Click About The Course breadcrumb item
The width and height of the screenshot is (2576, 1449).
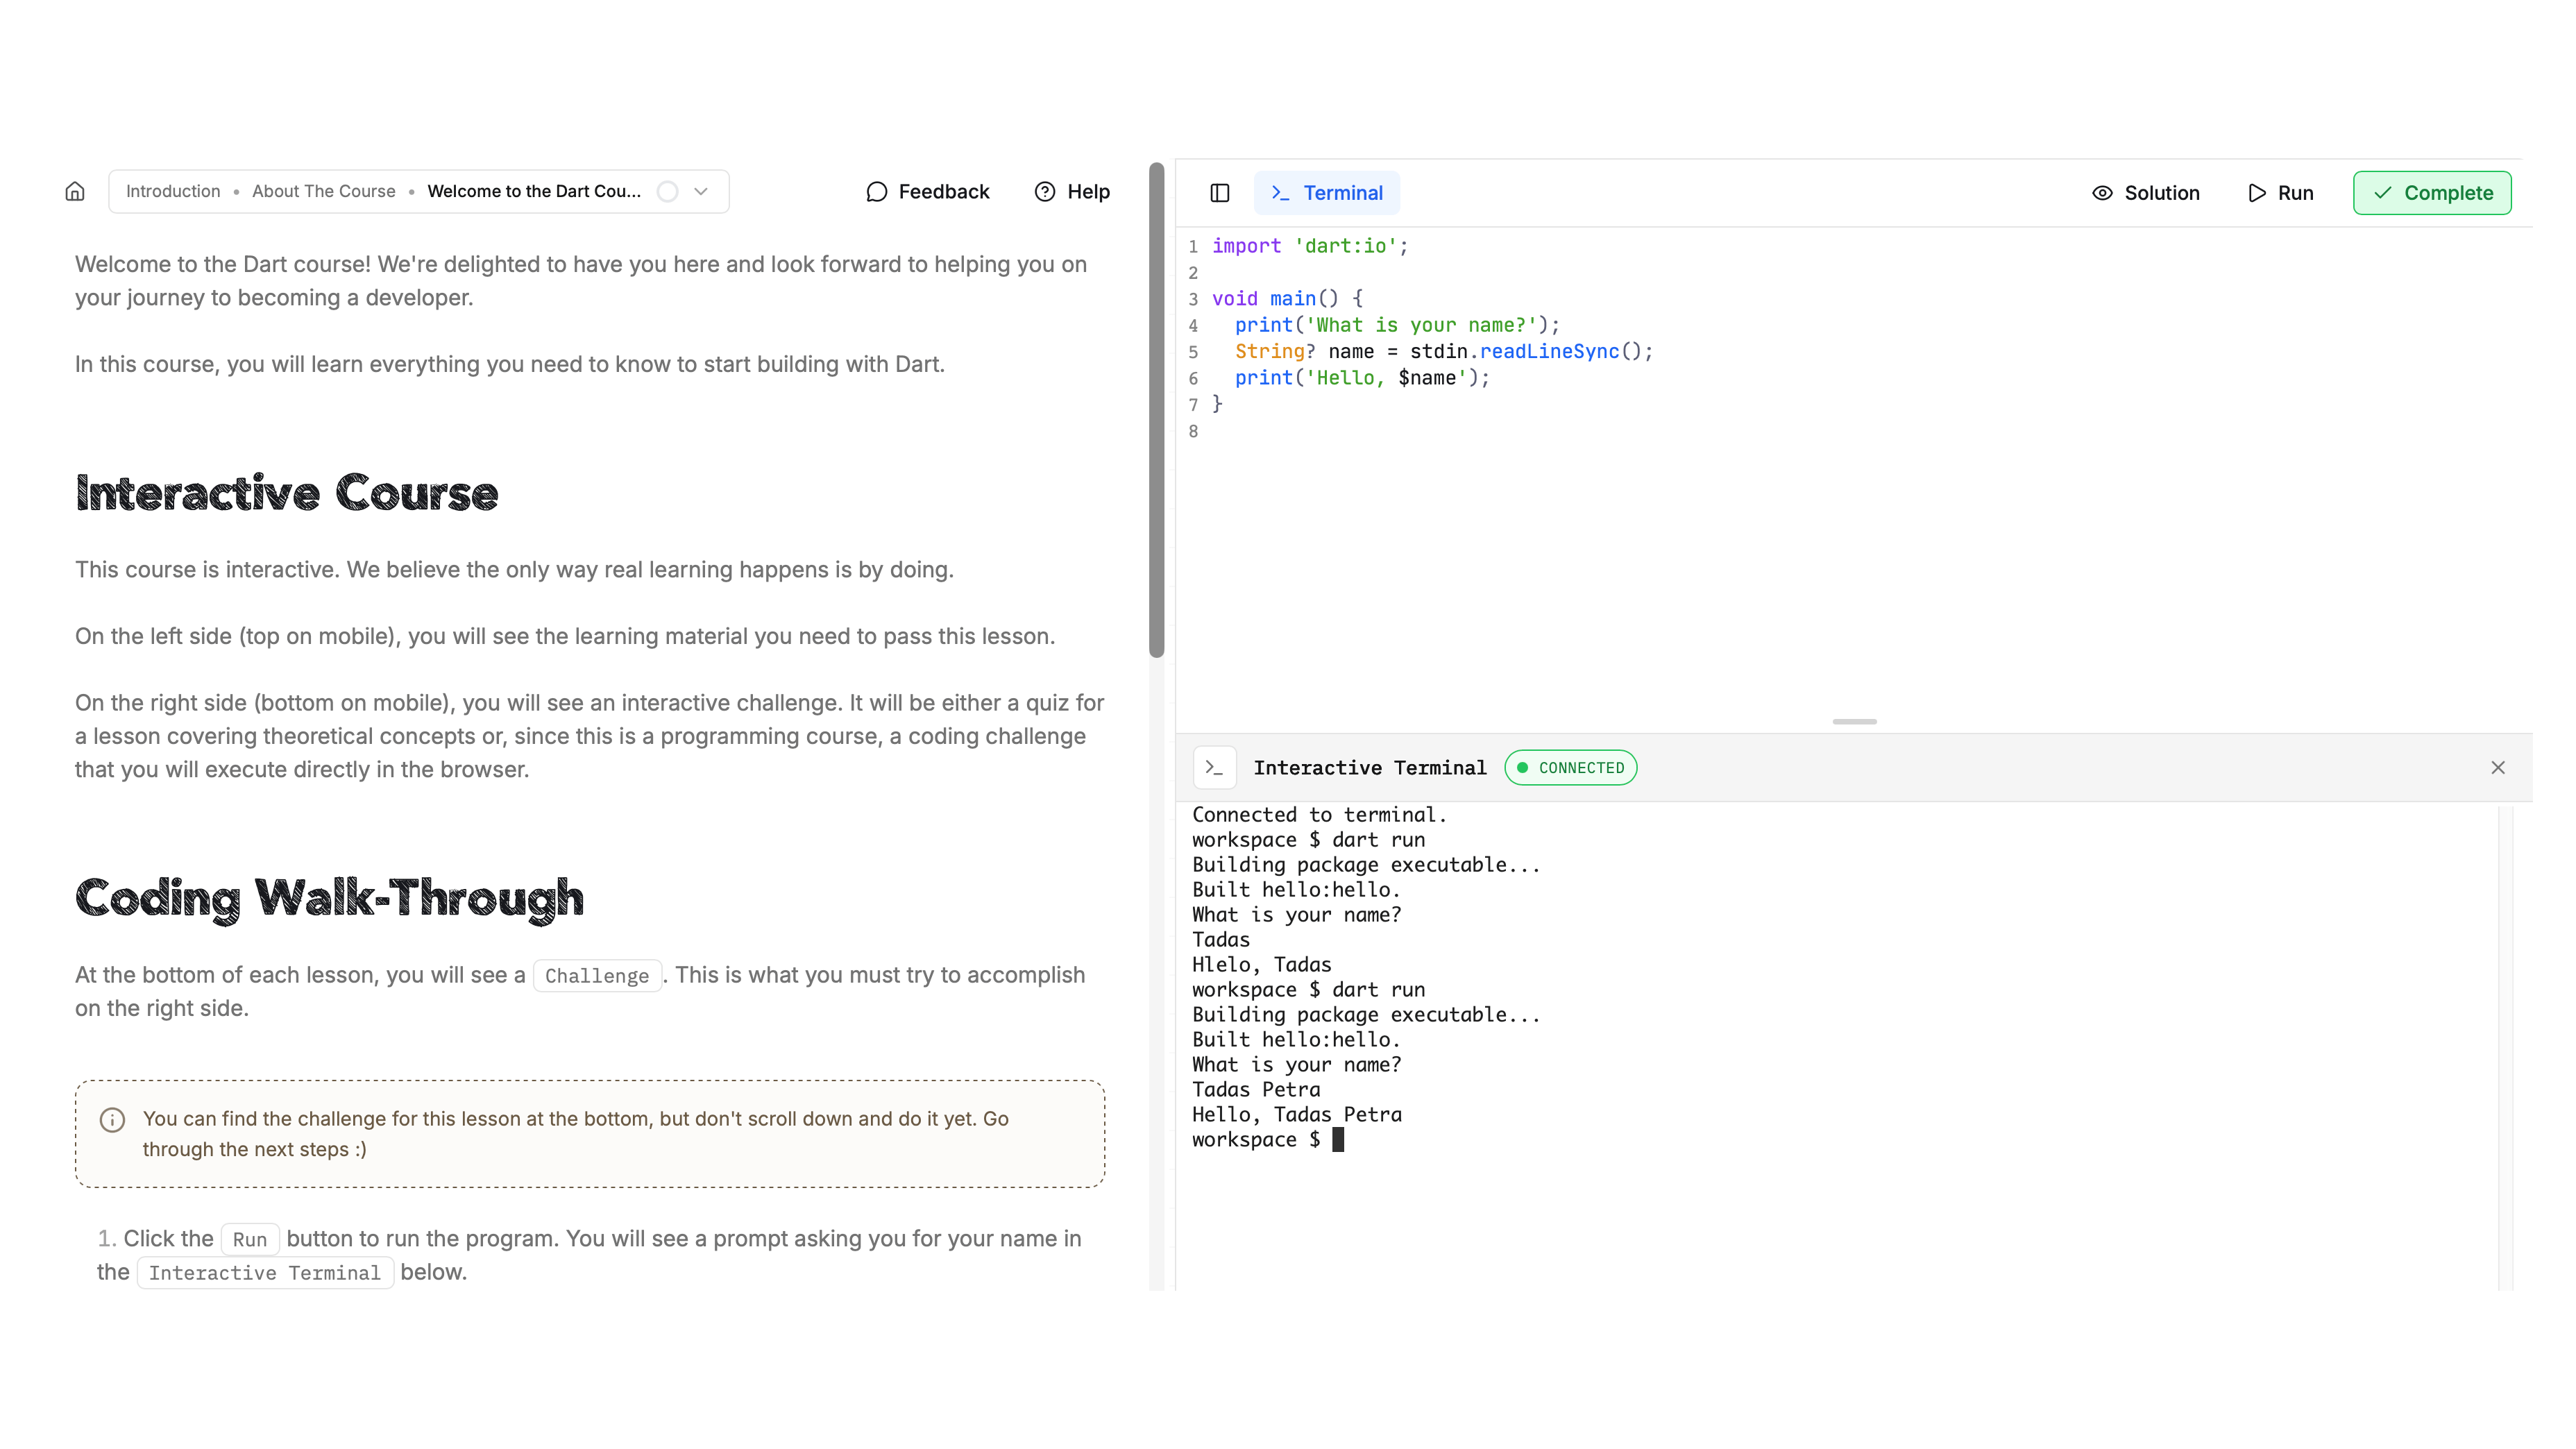(x=323, y=191)
